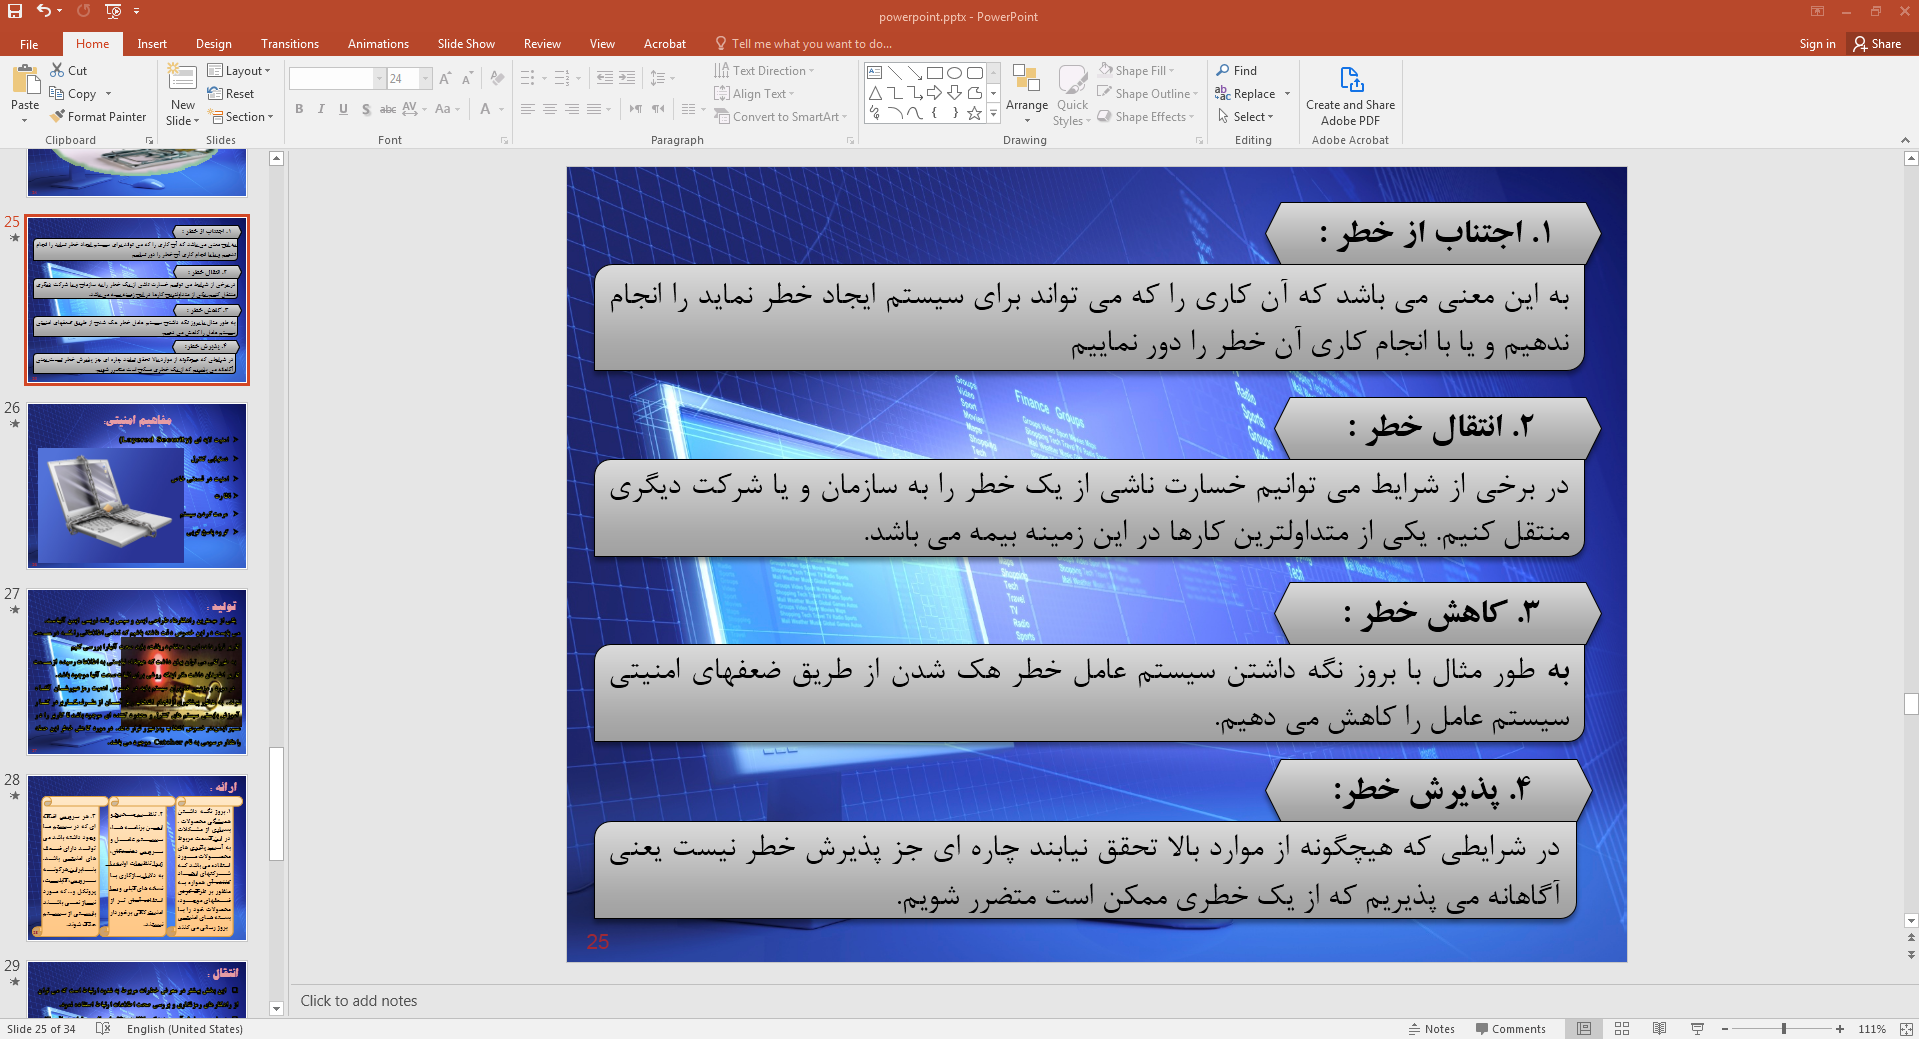The width and height of the screenshot is (1919, 1039).
Task: Insert a New Slide
Action: tap(183, 95)
